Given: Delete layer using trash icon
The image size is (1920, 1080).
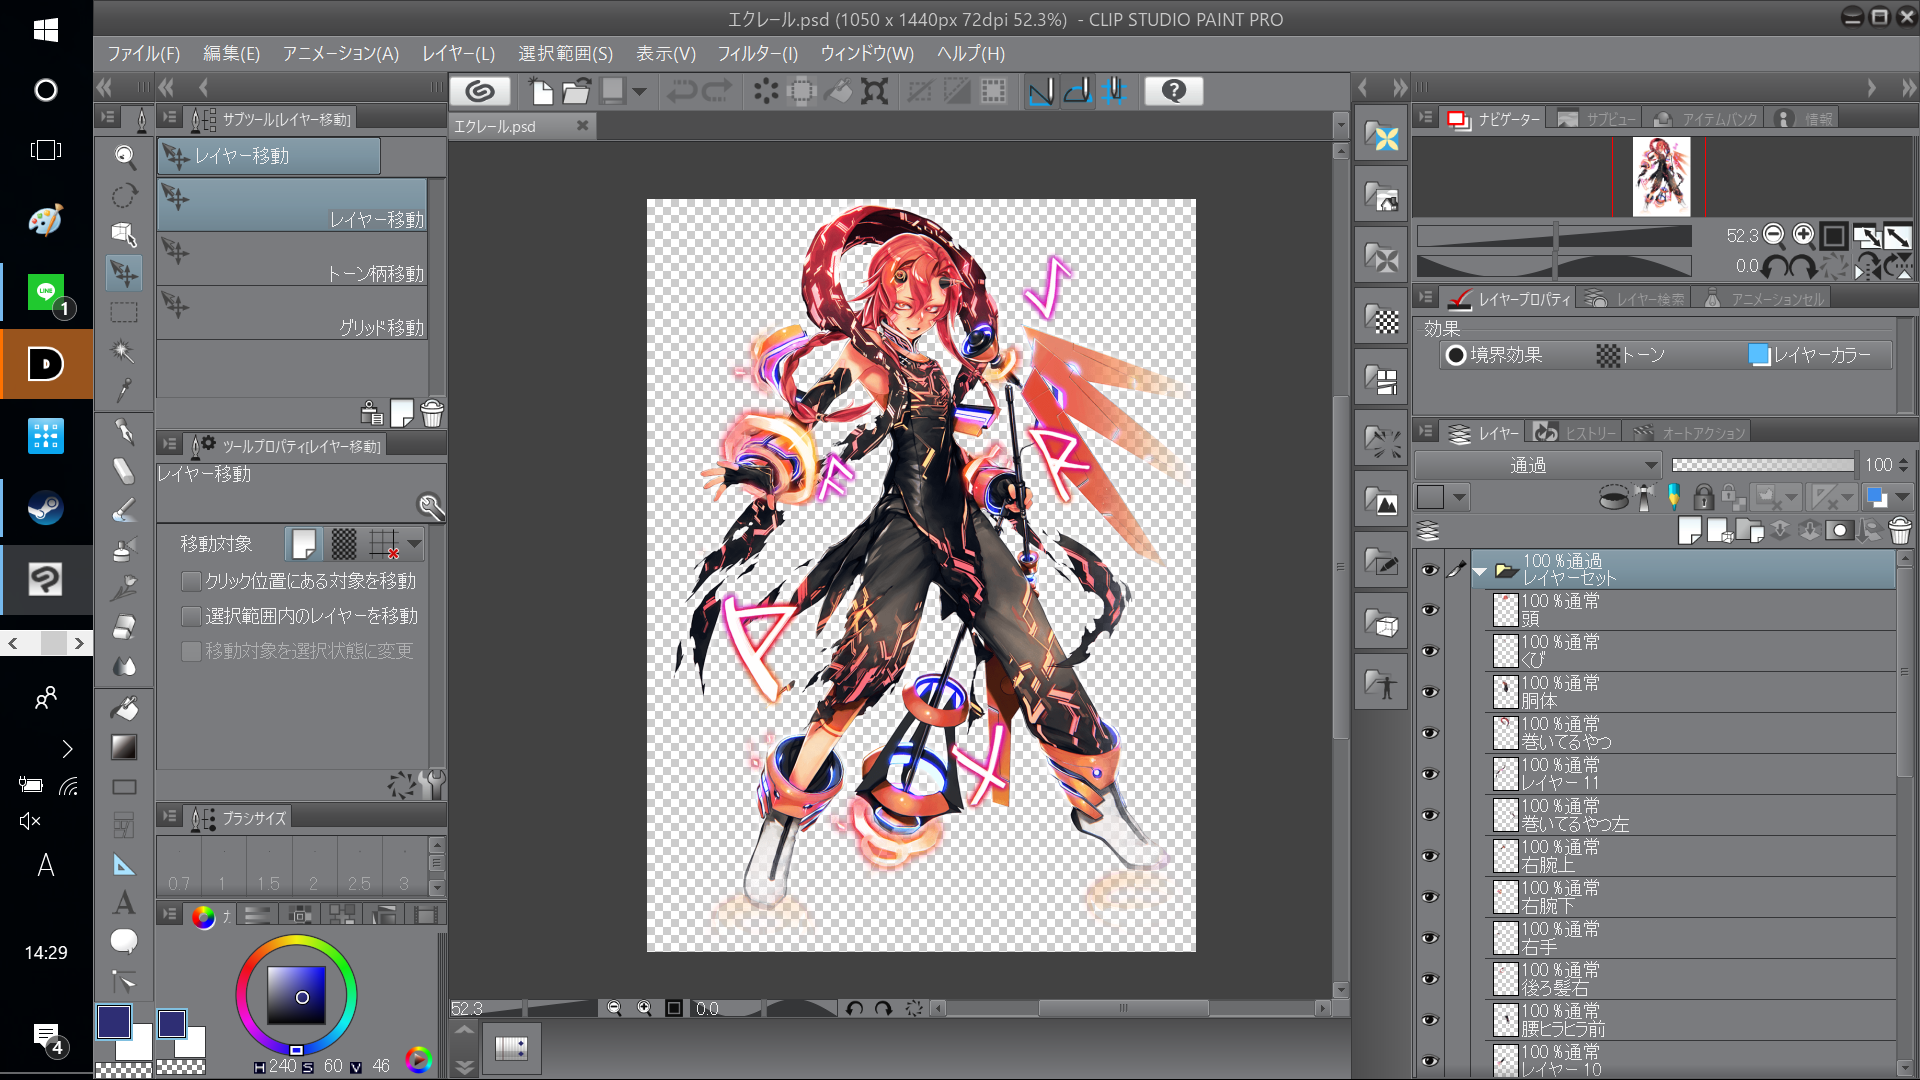Looking at the screenshot, I should (x=1900, y=530).
